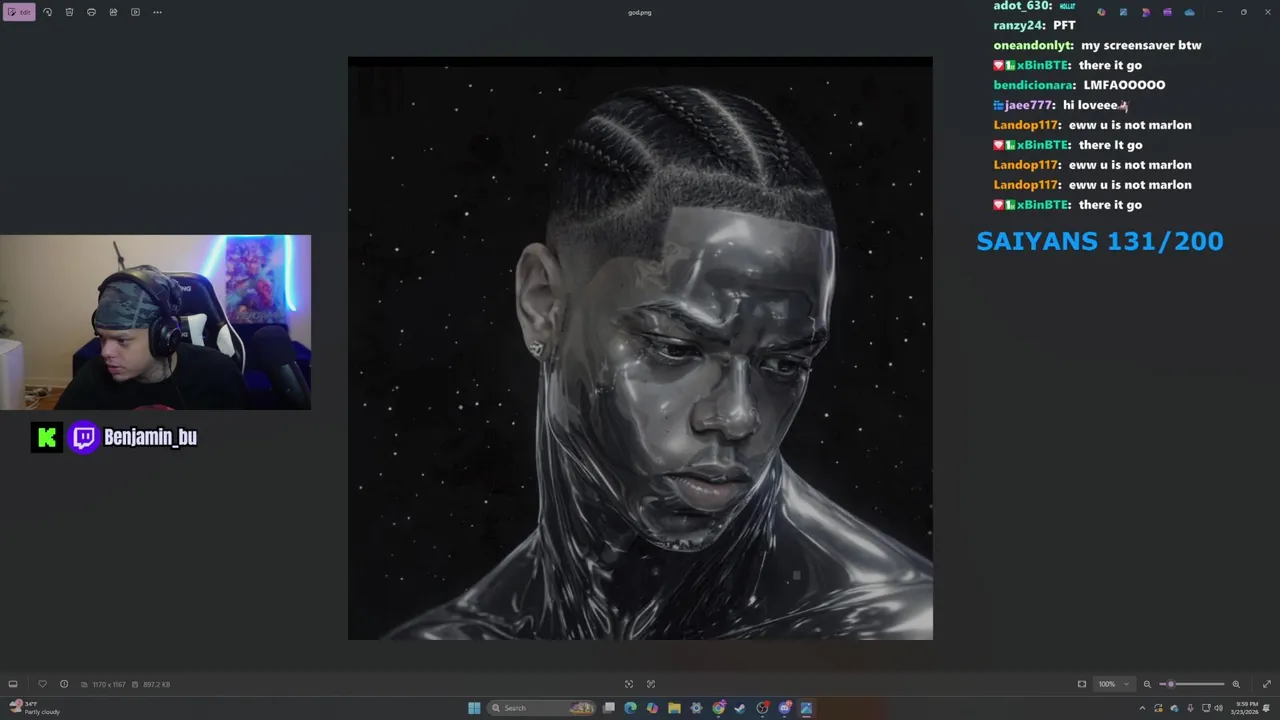Enter full screen with expand arrows icon
This screenshot has height=720, width=1280.
(1267, 684)
